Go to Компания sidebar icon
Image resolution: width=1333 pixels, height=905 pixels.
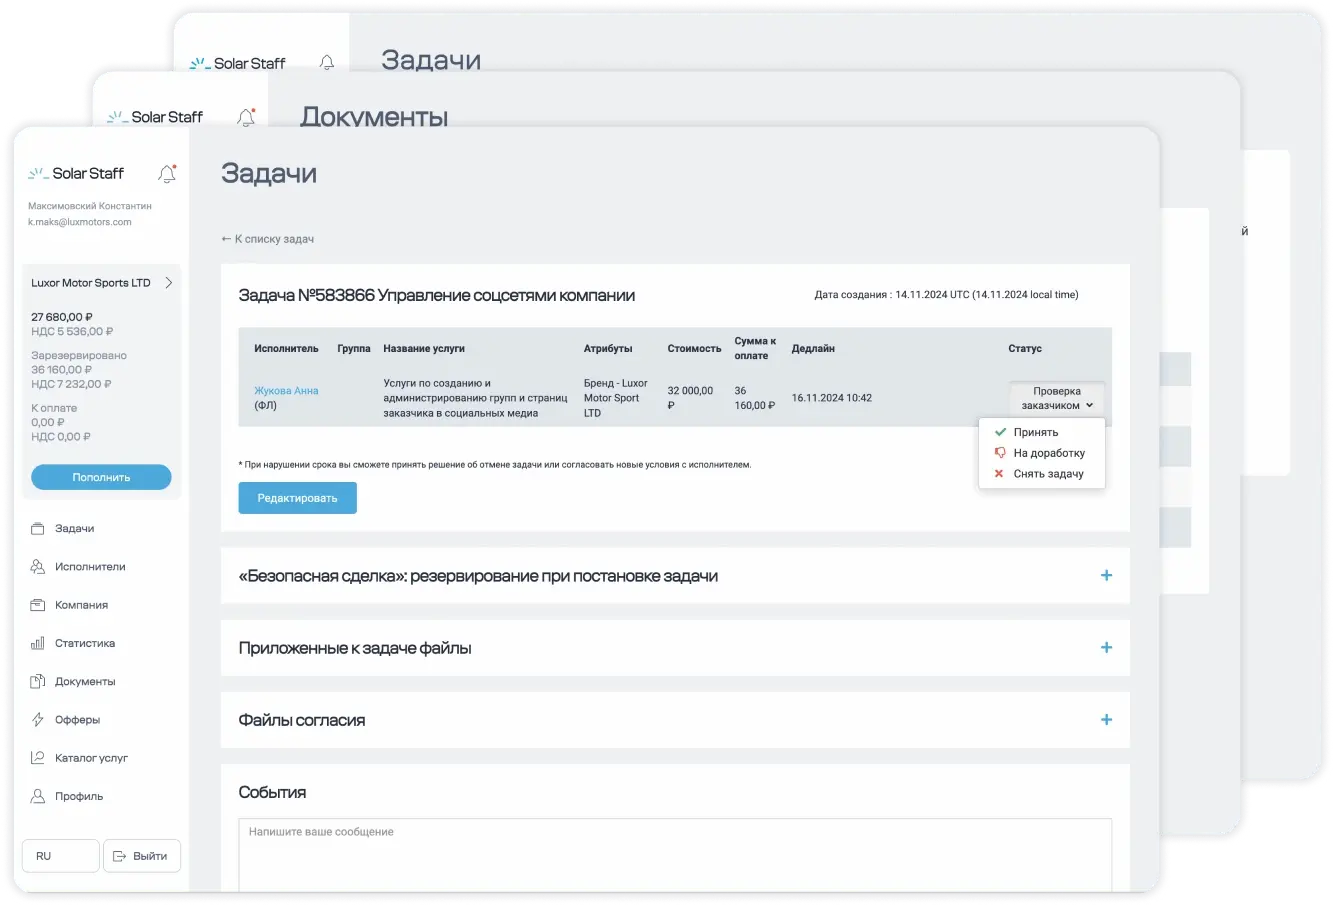[38, 605]
